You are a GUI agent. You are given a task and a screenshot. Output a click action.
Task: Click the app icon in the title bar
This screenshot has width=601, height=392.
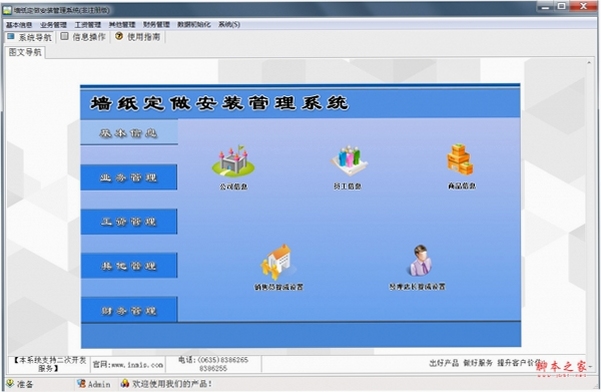click(7, 10)
